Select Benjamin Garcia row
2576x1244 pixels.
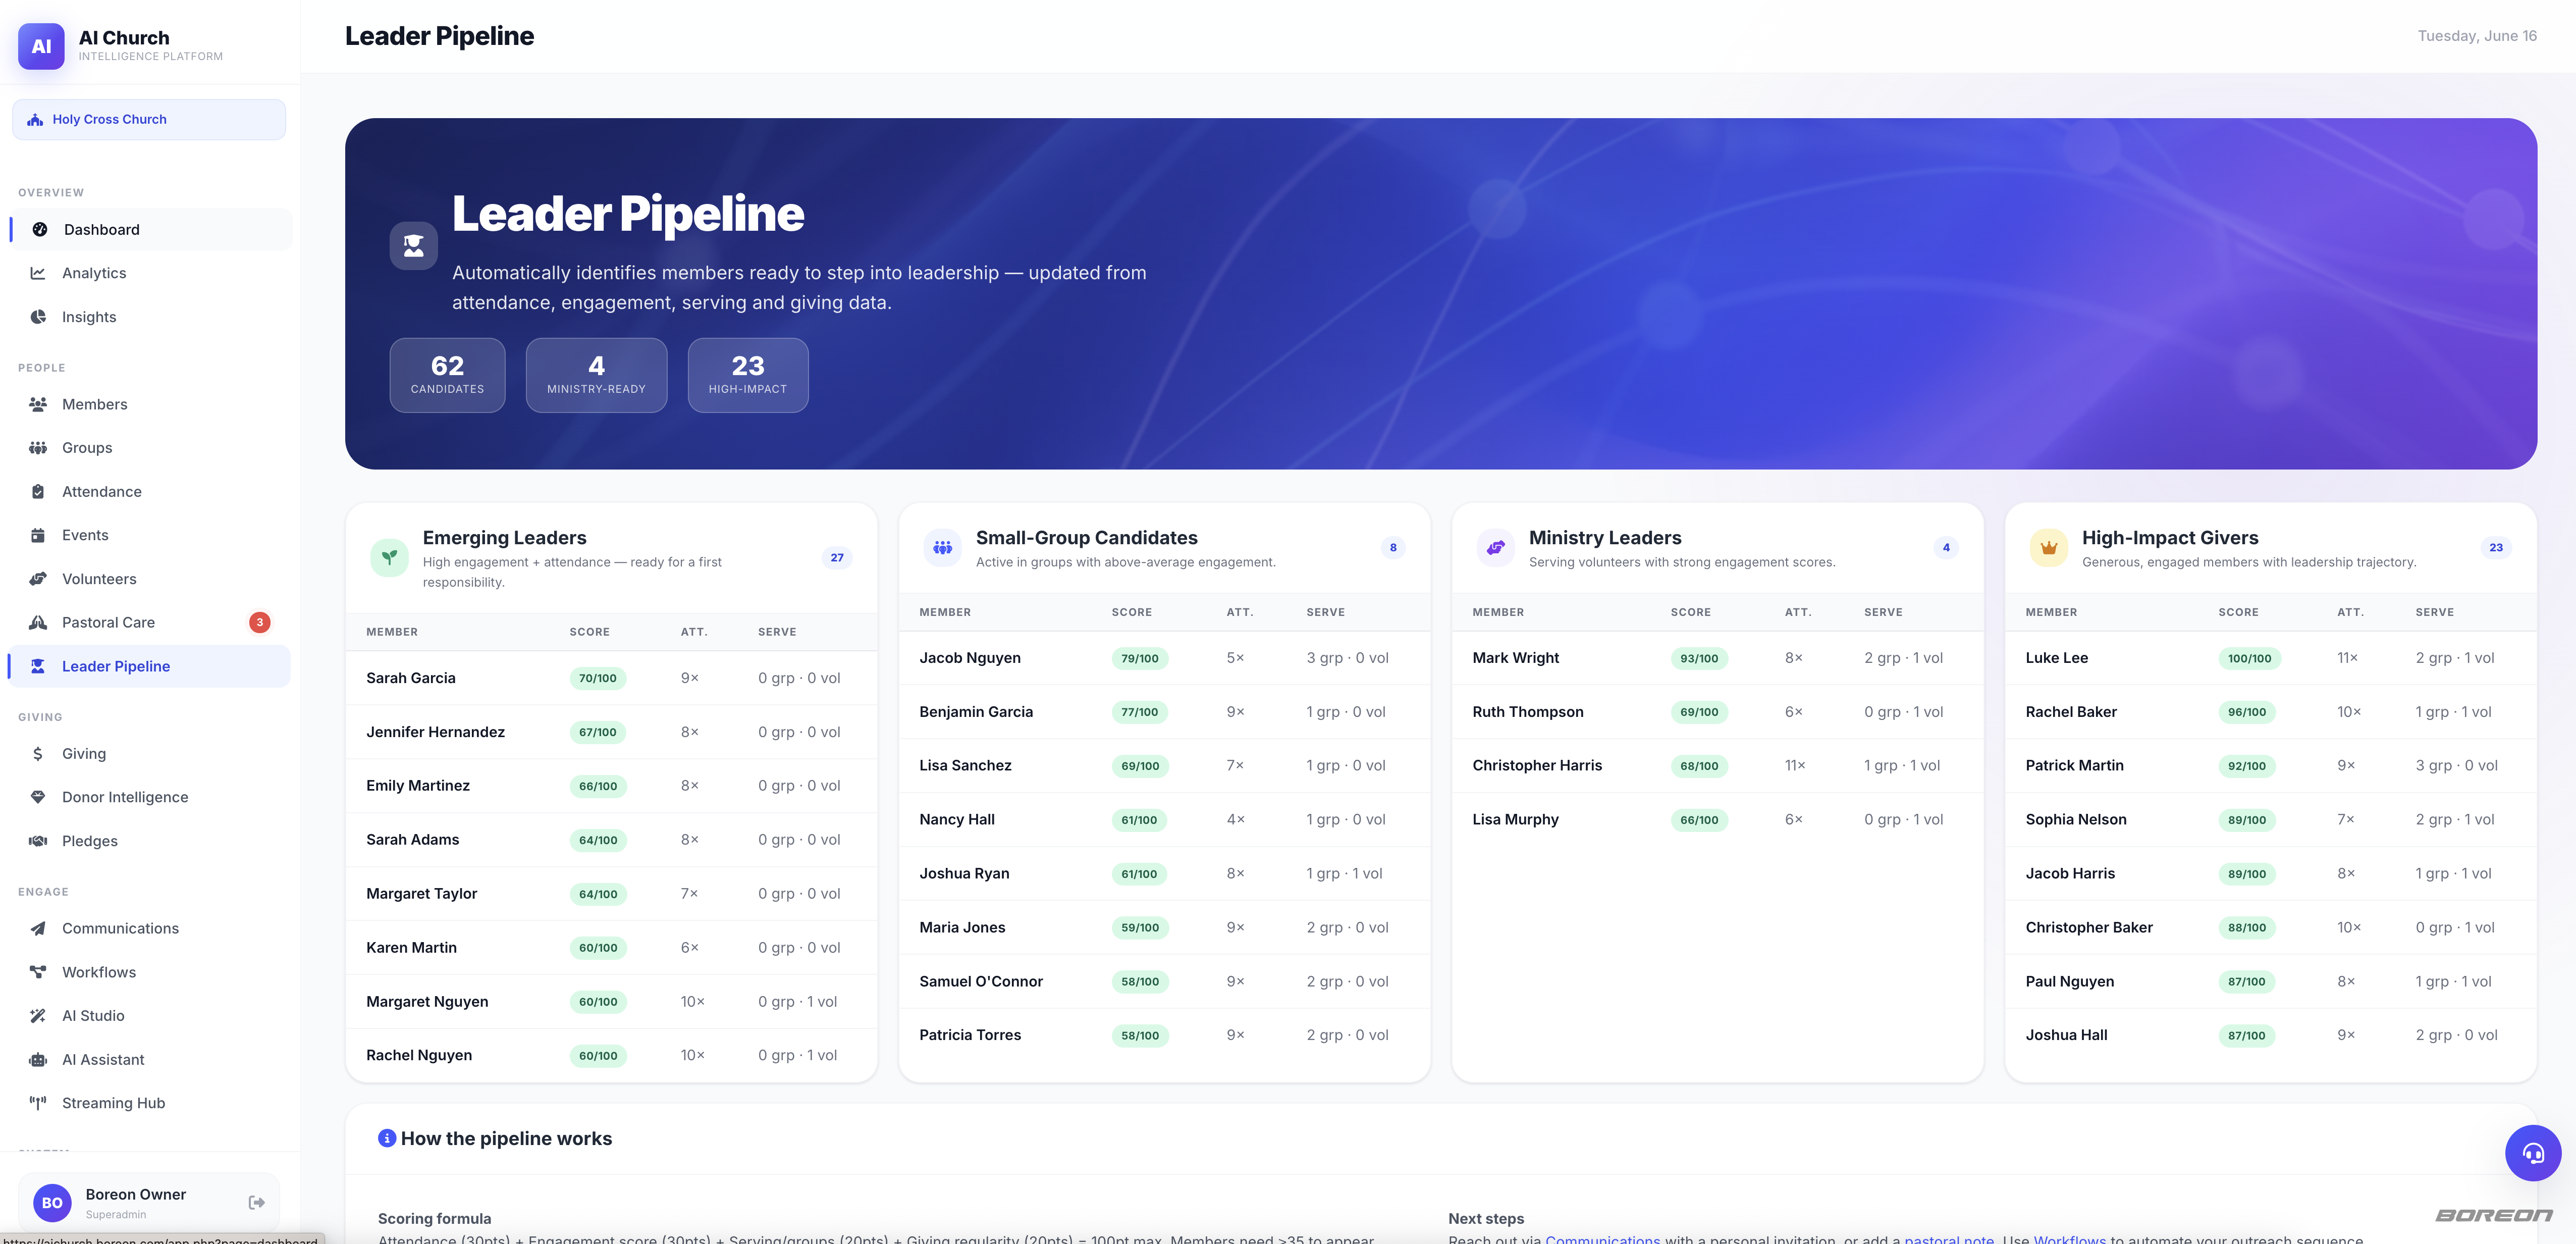pyautogui.click(x=1164, y=712)
